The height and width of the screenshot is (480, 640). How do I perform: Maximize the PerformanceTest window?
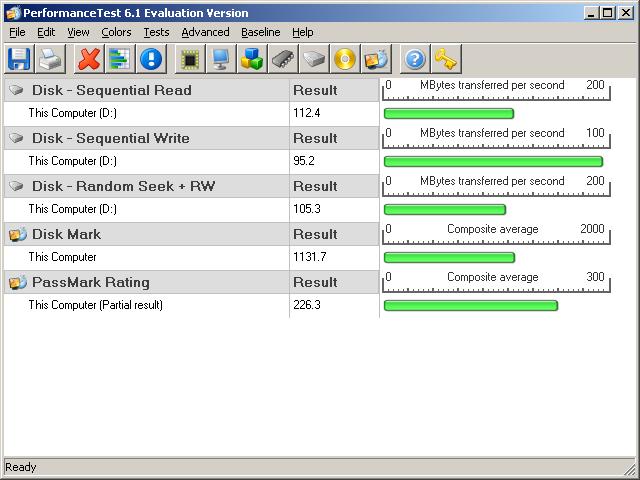pyautogui.click(x=608, y=13)
